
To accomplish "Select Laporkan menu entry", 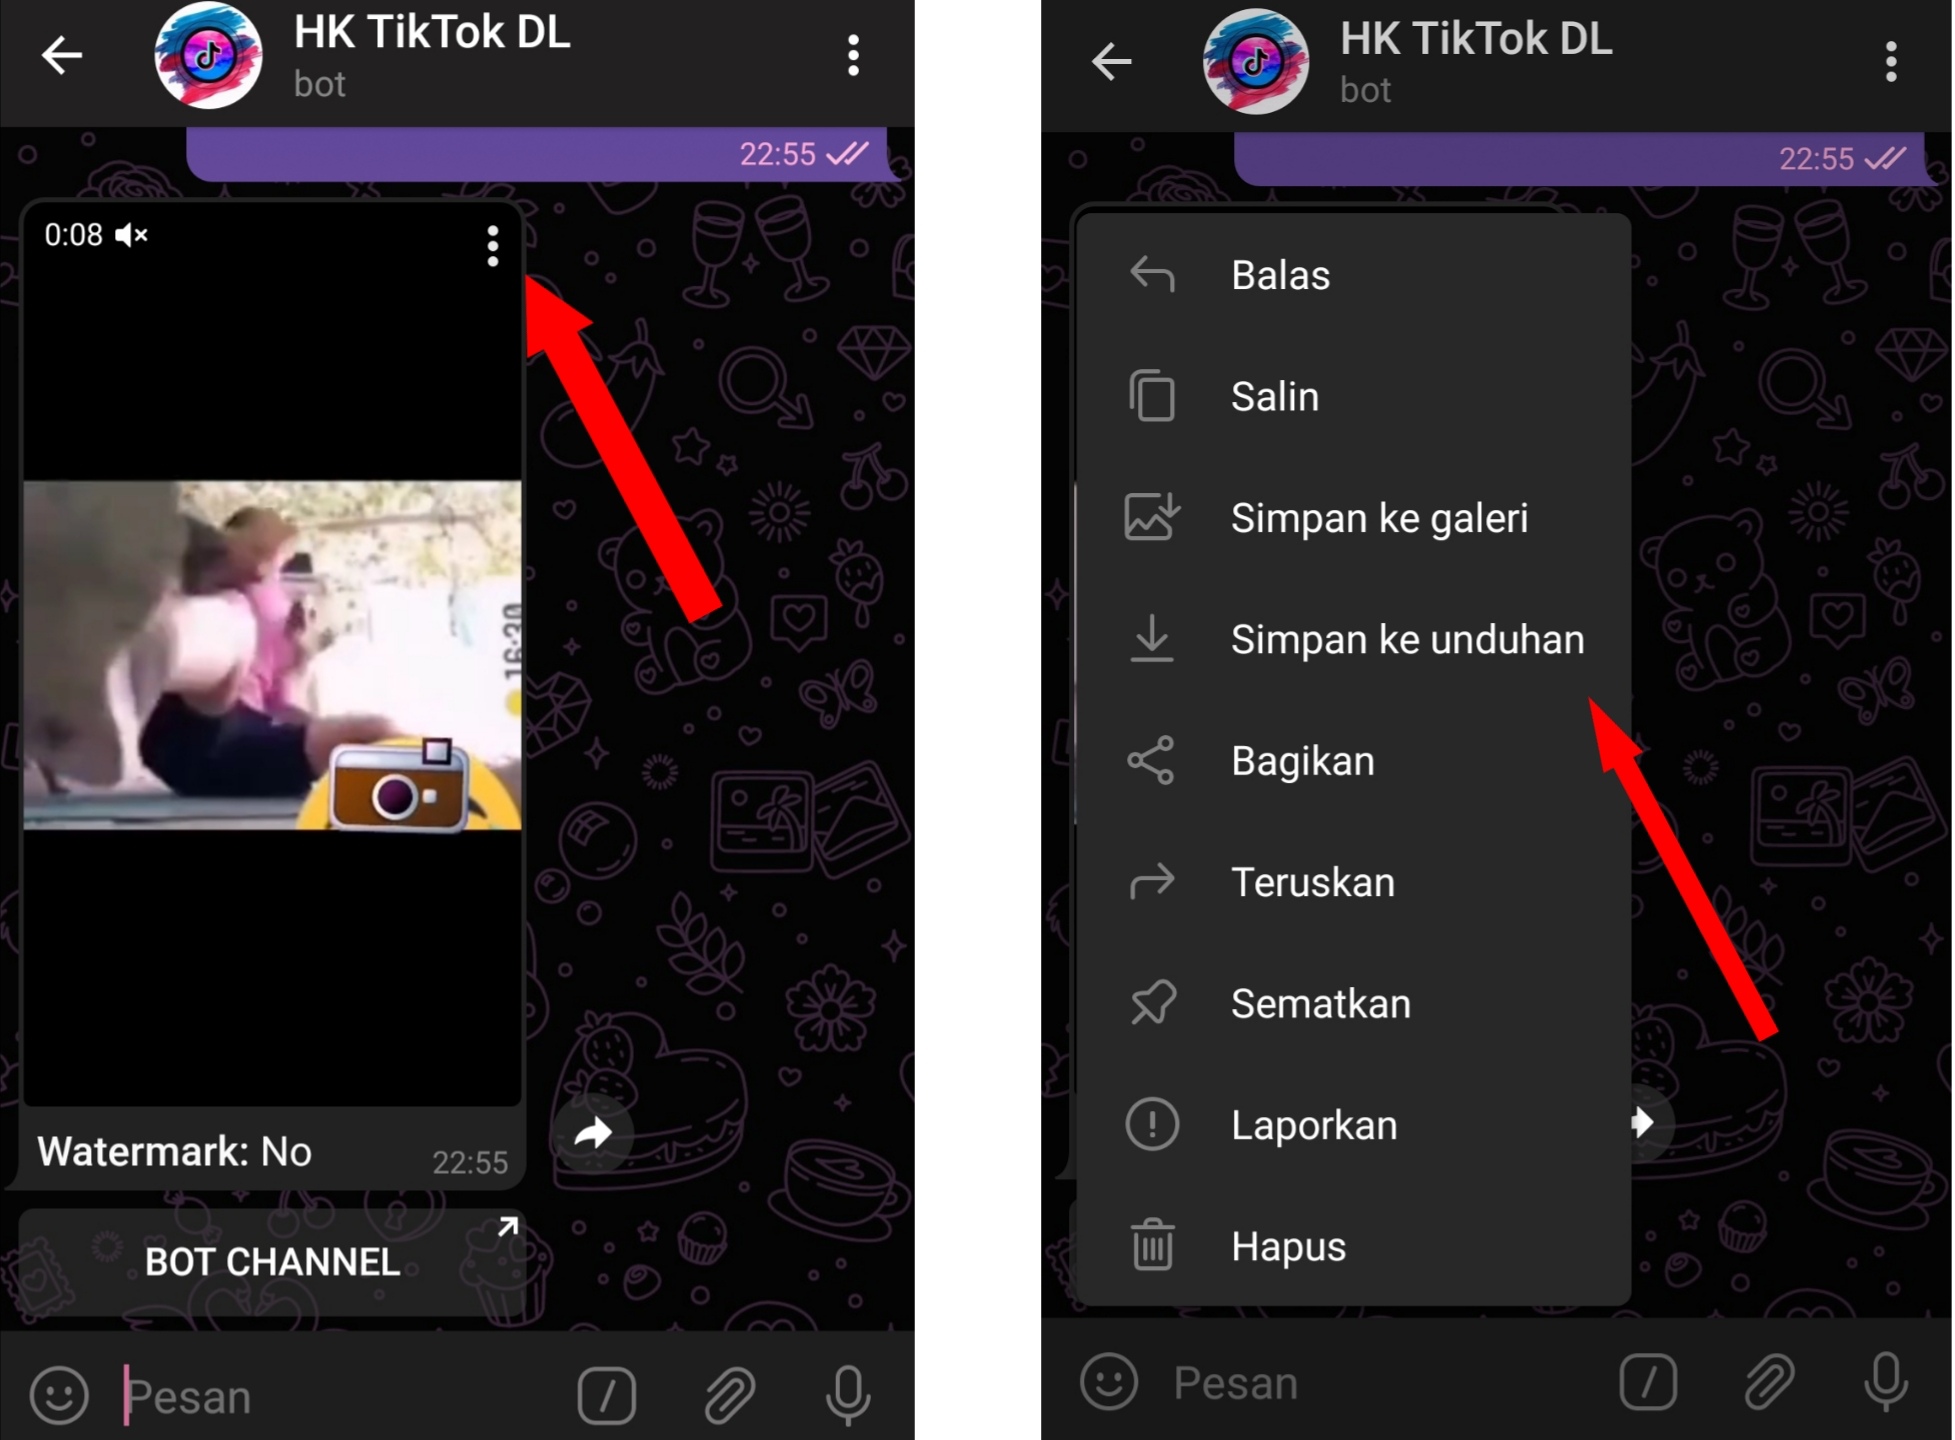I will click(1353, 1125).
